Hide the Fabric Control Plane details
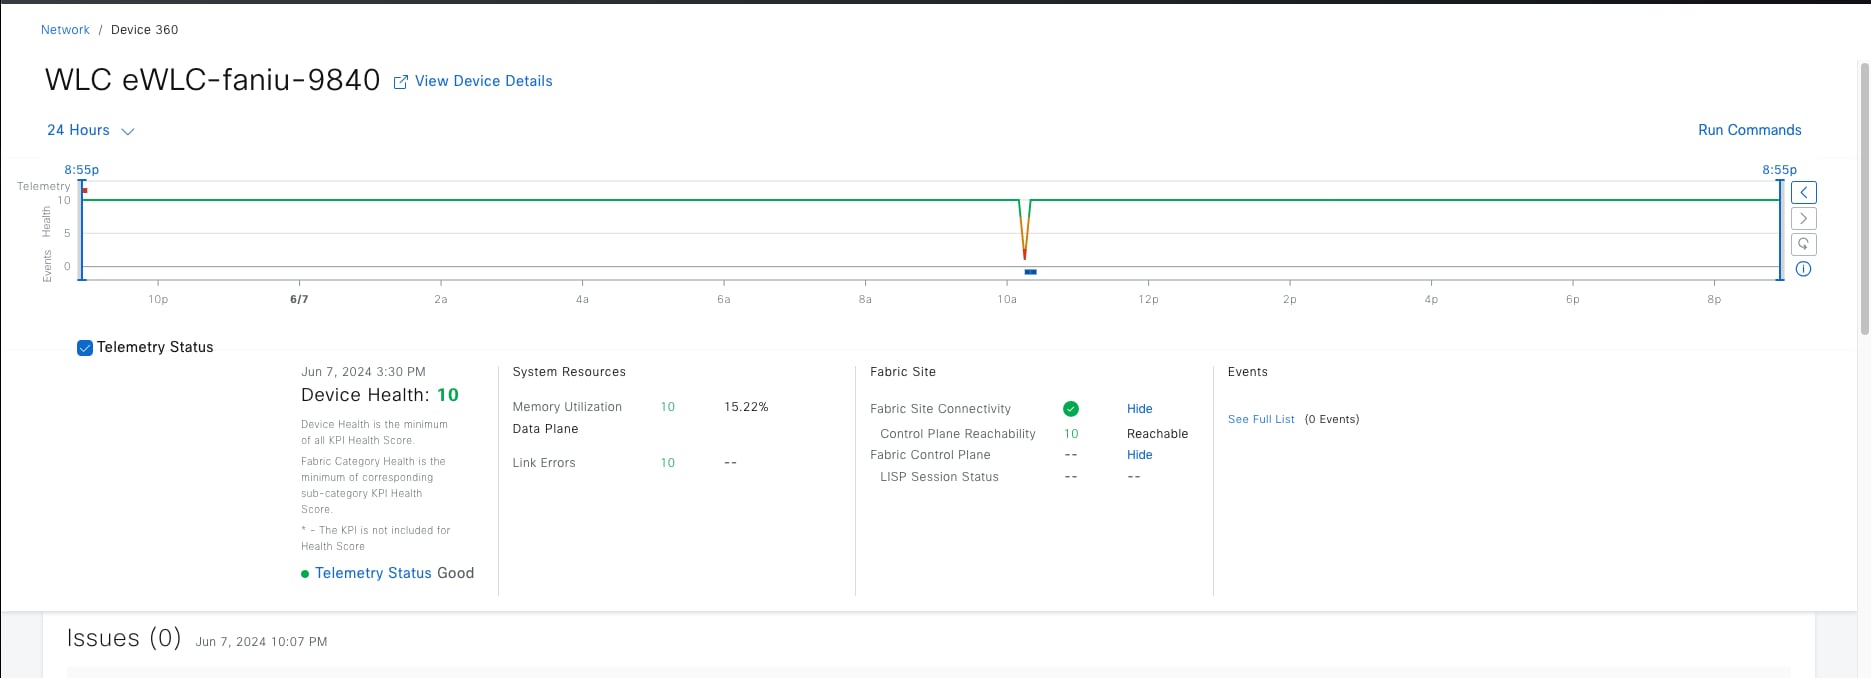 [x=1139, y=455]
